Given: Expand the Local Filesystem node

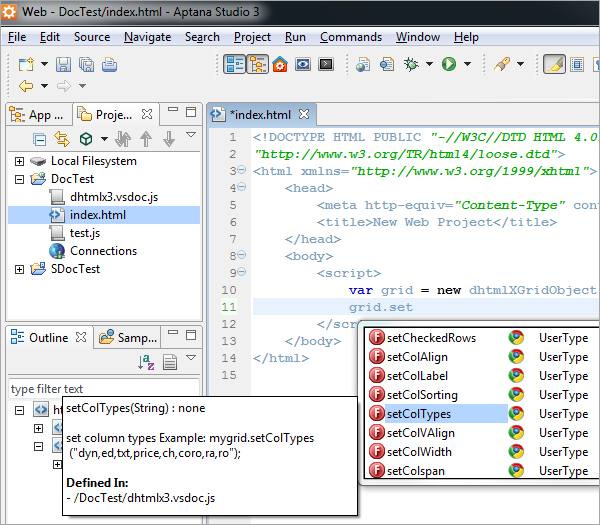Looking at the screenshot, I should 19,161.
